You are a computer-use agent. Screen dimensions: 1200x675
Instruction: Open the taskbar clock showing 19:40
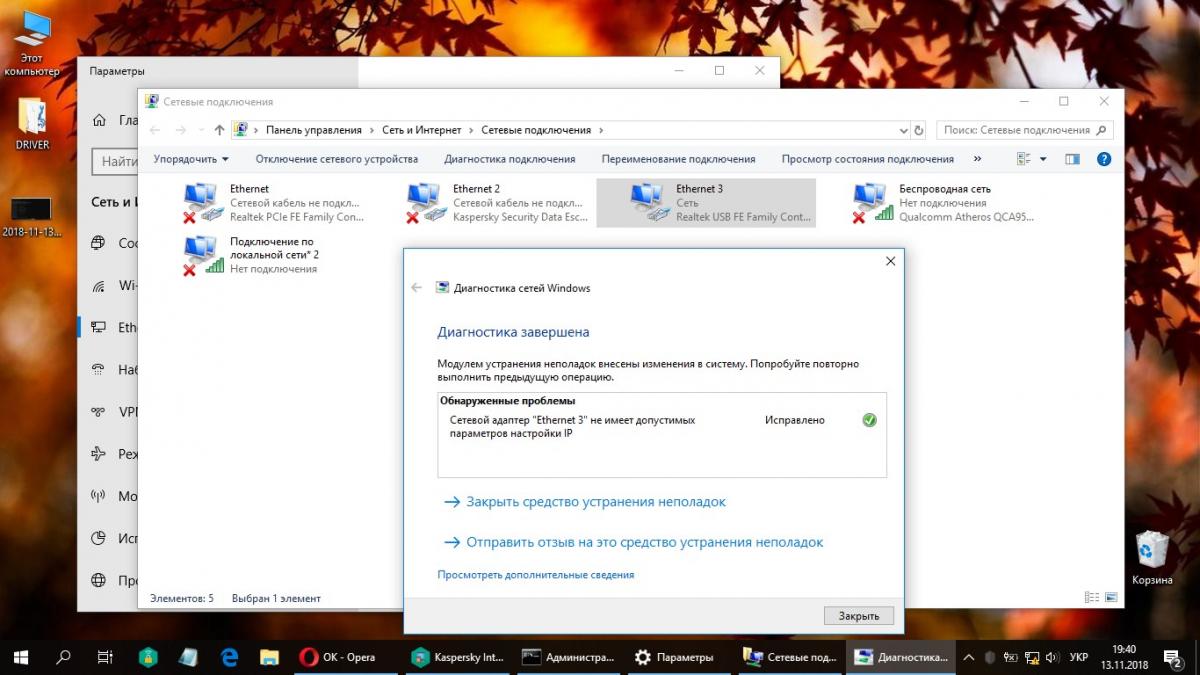point(1123,657)
